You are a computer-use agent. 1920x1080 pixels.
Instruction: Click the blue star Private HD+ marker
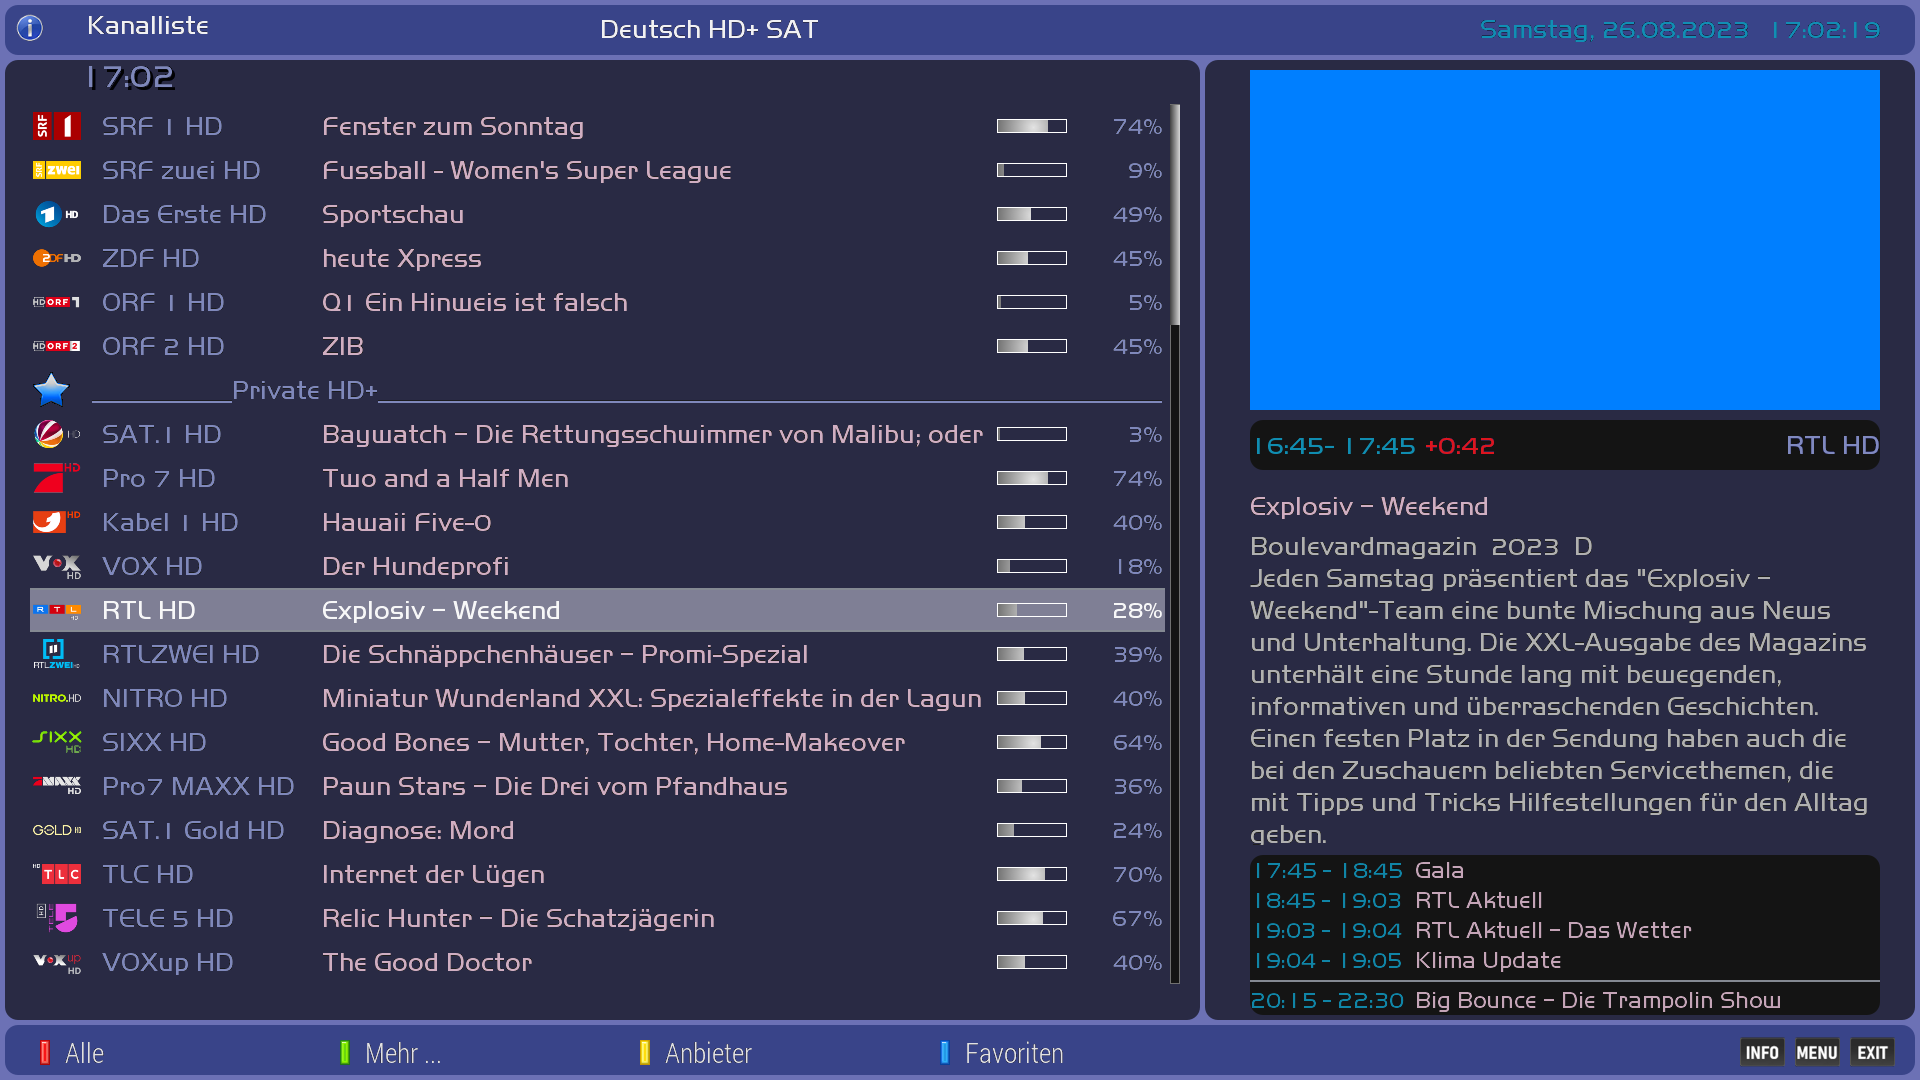[x=51, y=390]
